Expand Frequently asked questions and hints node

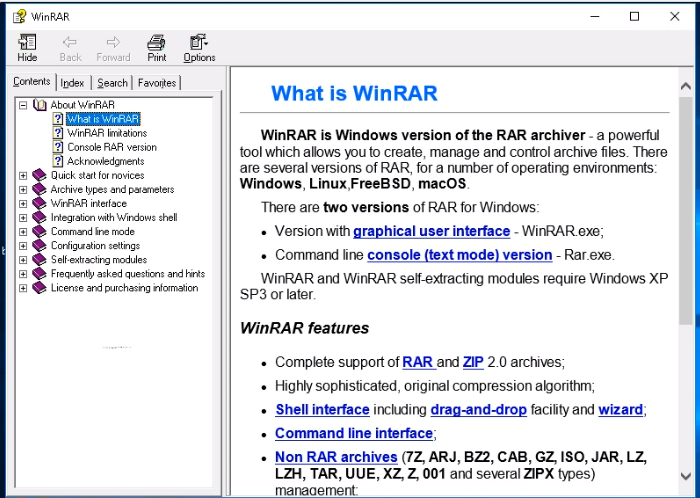tap(23, 274)
